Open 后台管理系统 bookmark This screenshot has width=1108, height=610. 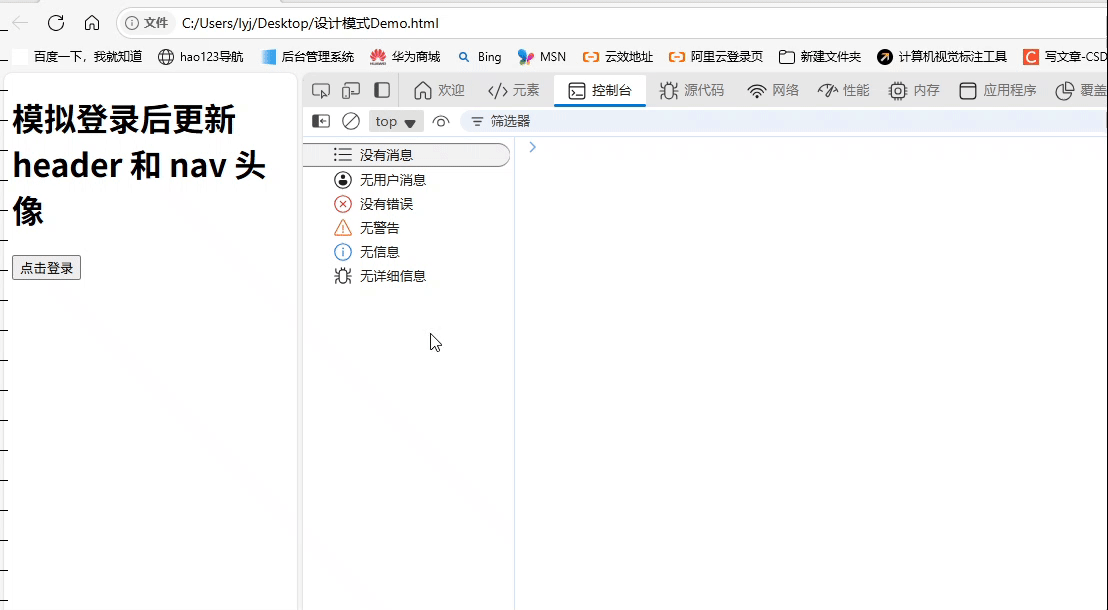(307, 57)
